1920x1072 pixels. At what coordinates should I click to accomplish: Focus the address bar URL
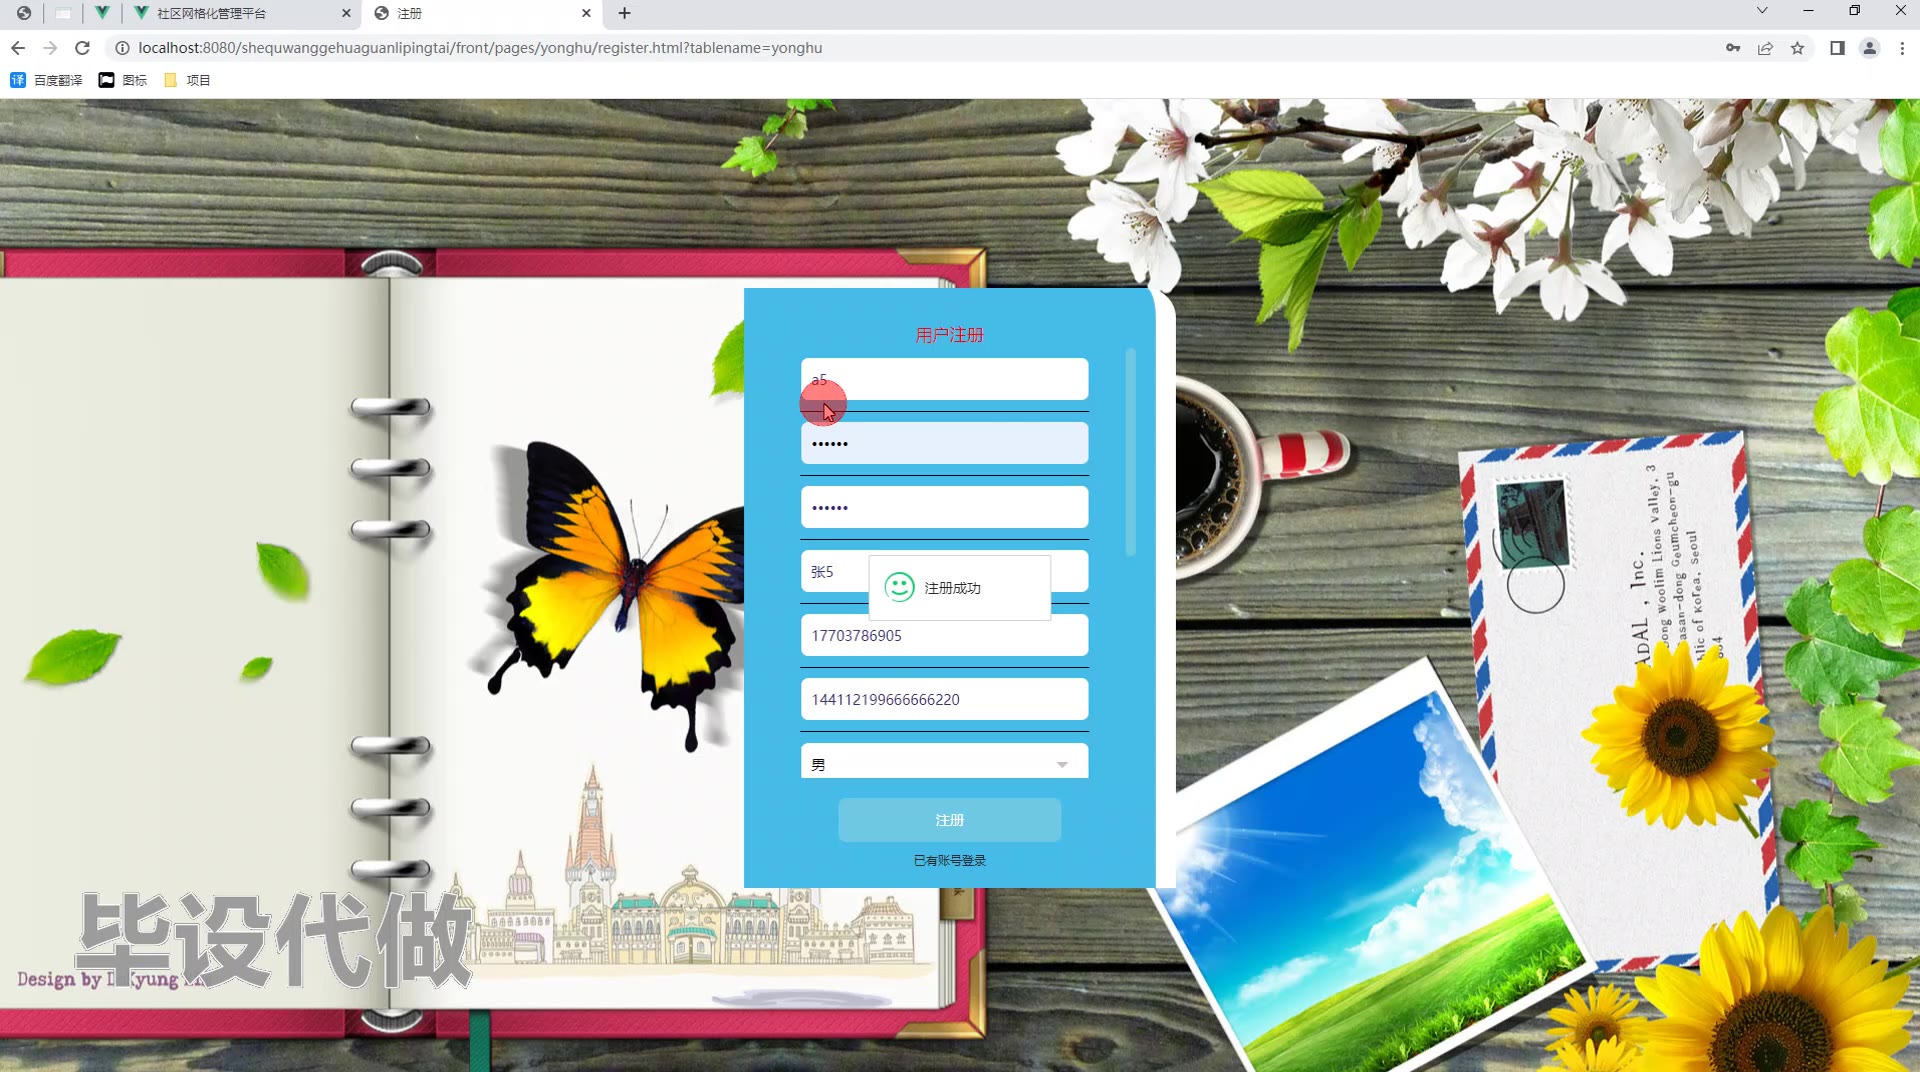(480, 48)
